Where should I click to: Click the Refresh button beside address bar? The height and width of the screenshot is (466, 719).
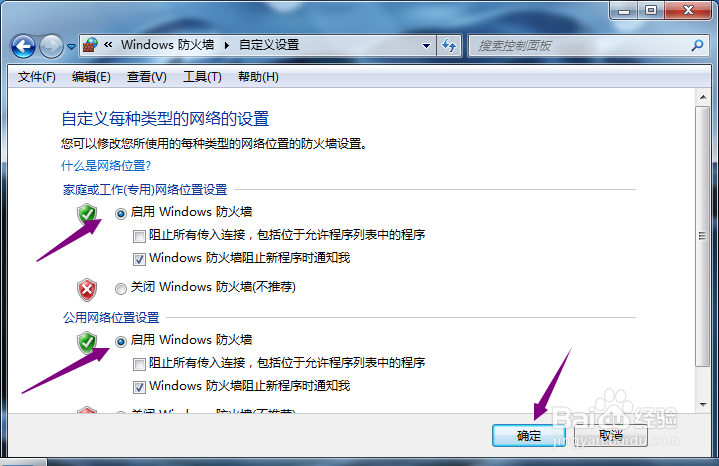click(448, 45)
